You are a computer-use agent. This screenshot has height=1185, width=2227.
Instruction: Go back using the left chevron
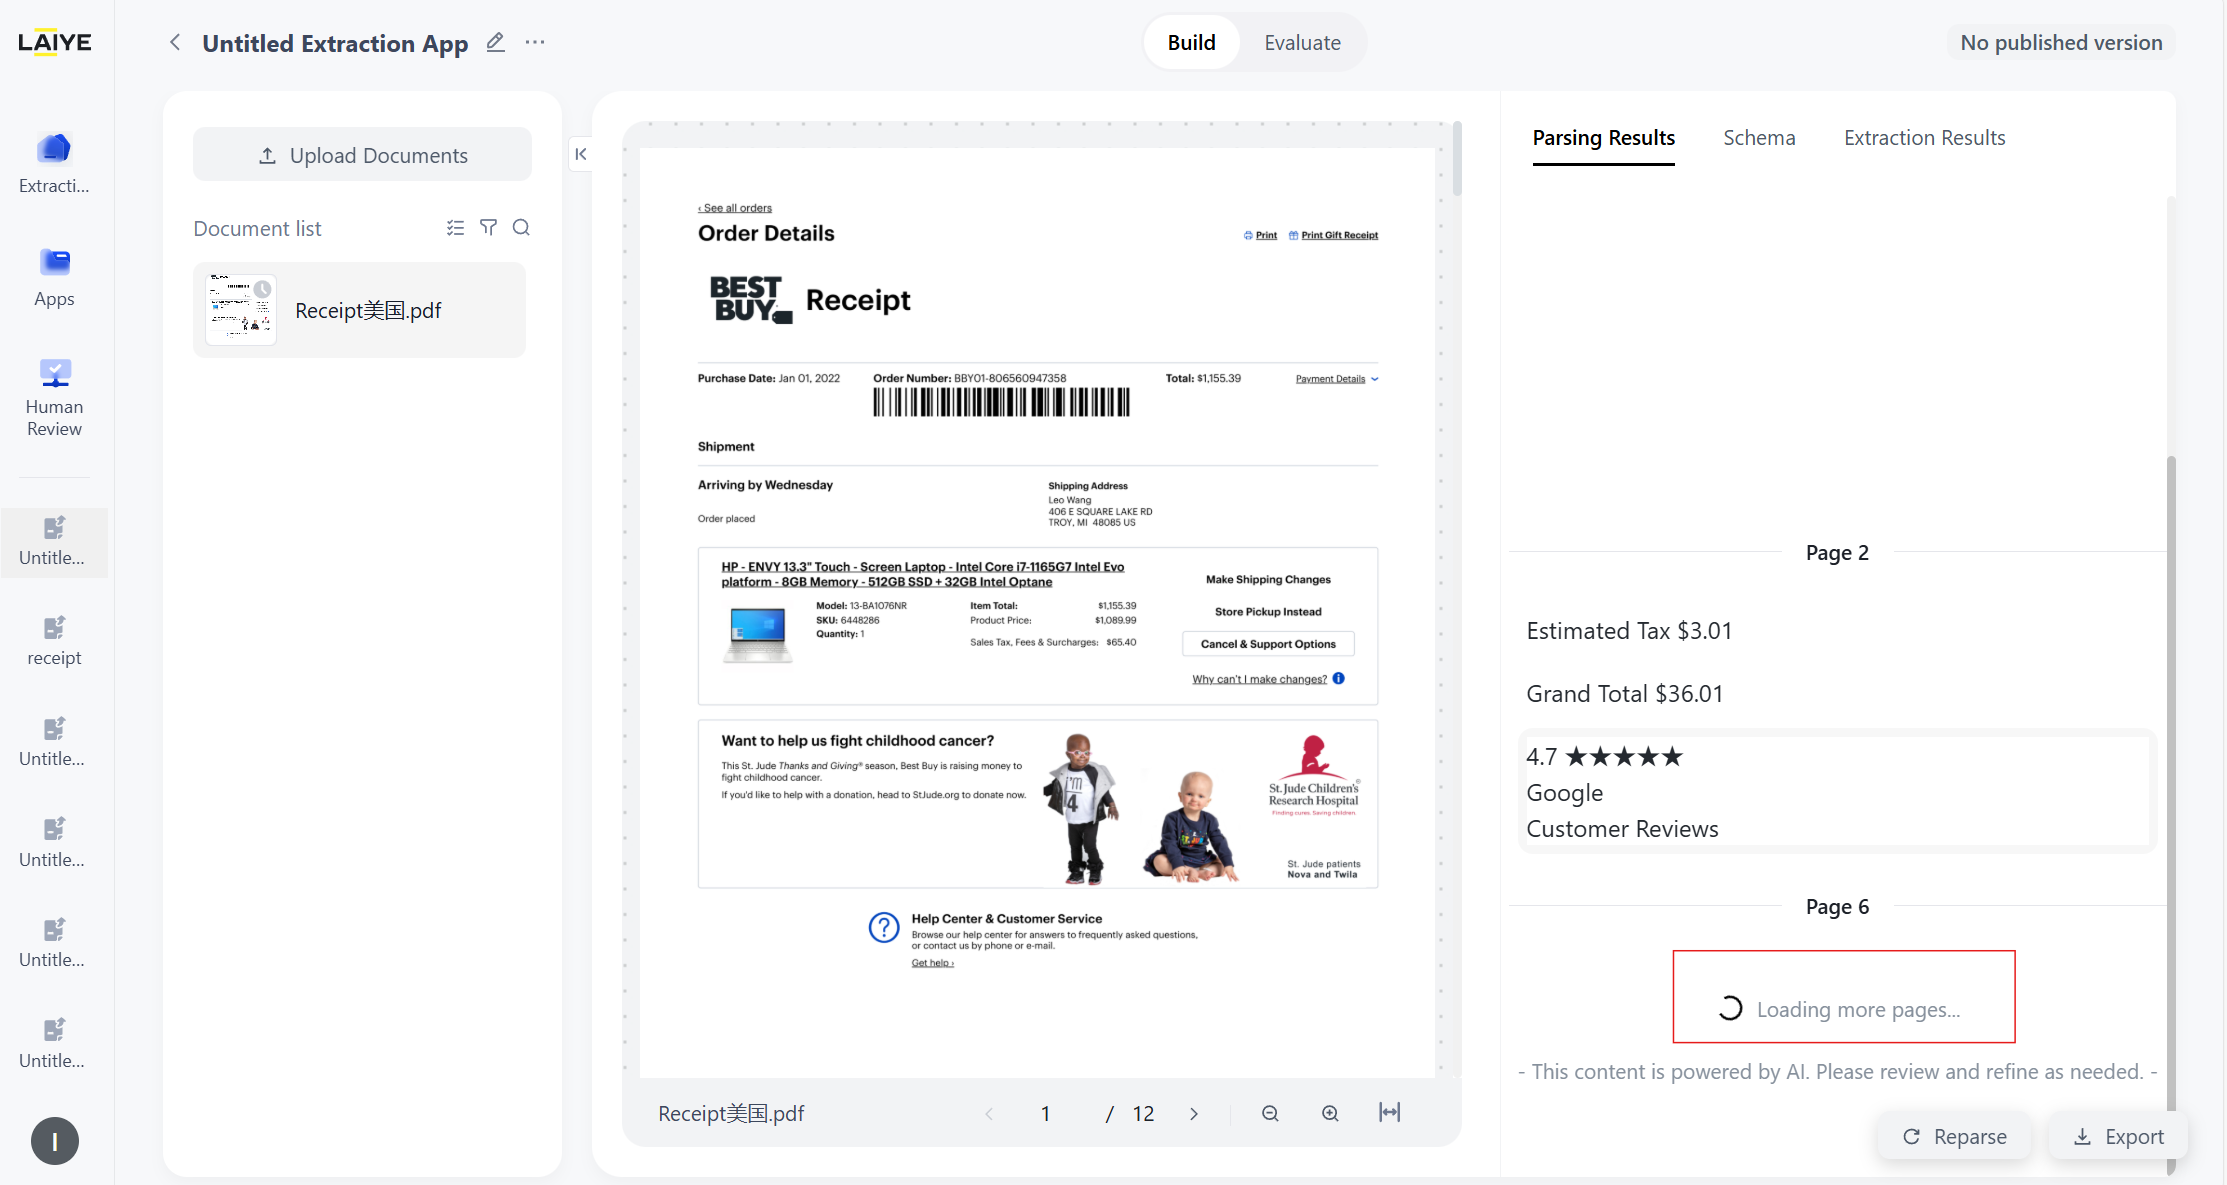coord(175,42)
